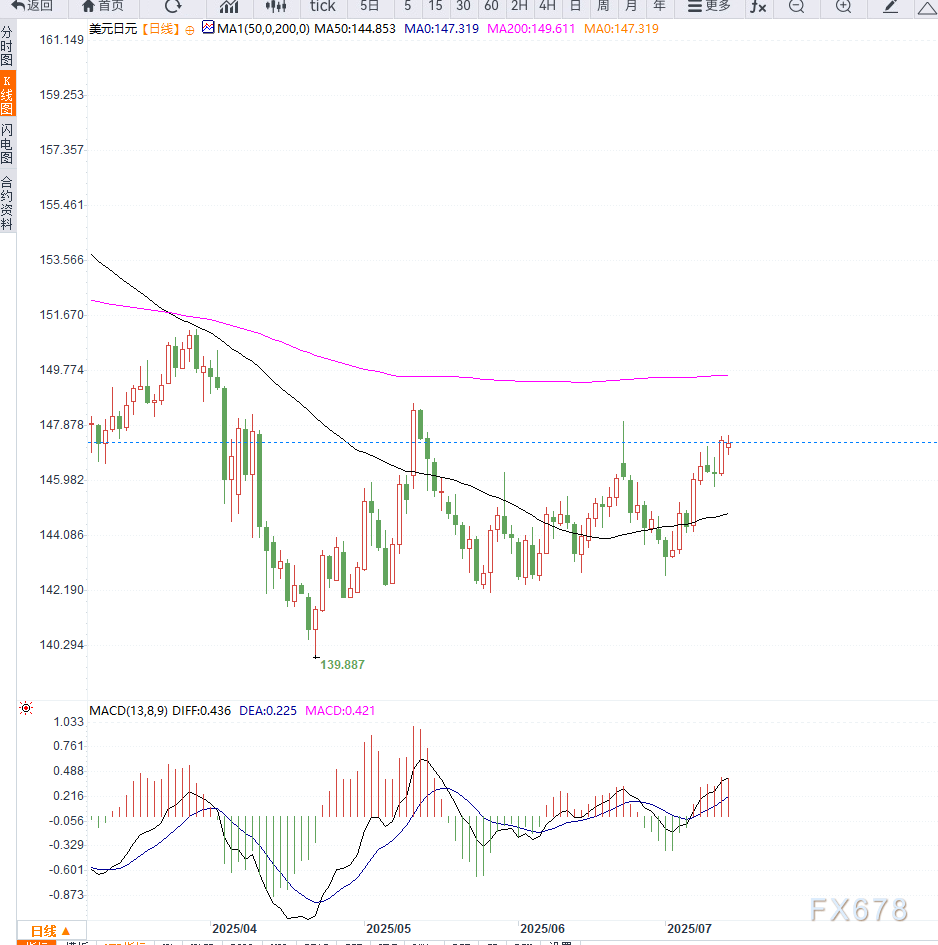The height and width of the screenshot is (945, 938).
Task: Toggle the orange circle next to 日线
Action: [190, 30]
